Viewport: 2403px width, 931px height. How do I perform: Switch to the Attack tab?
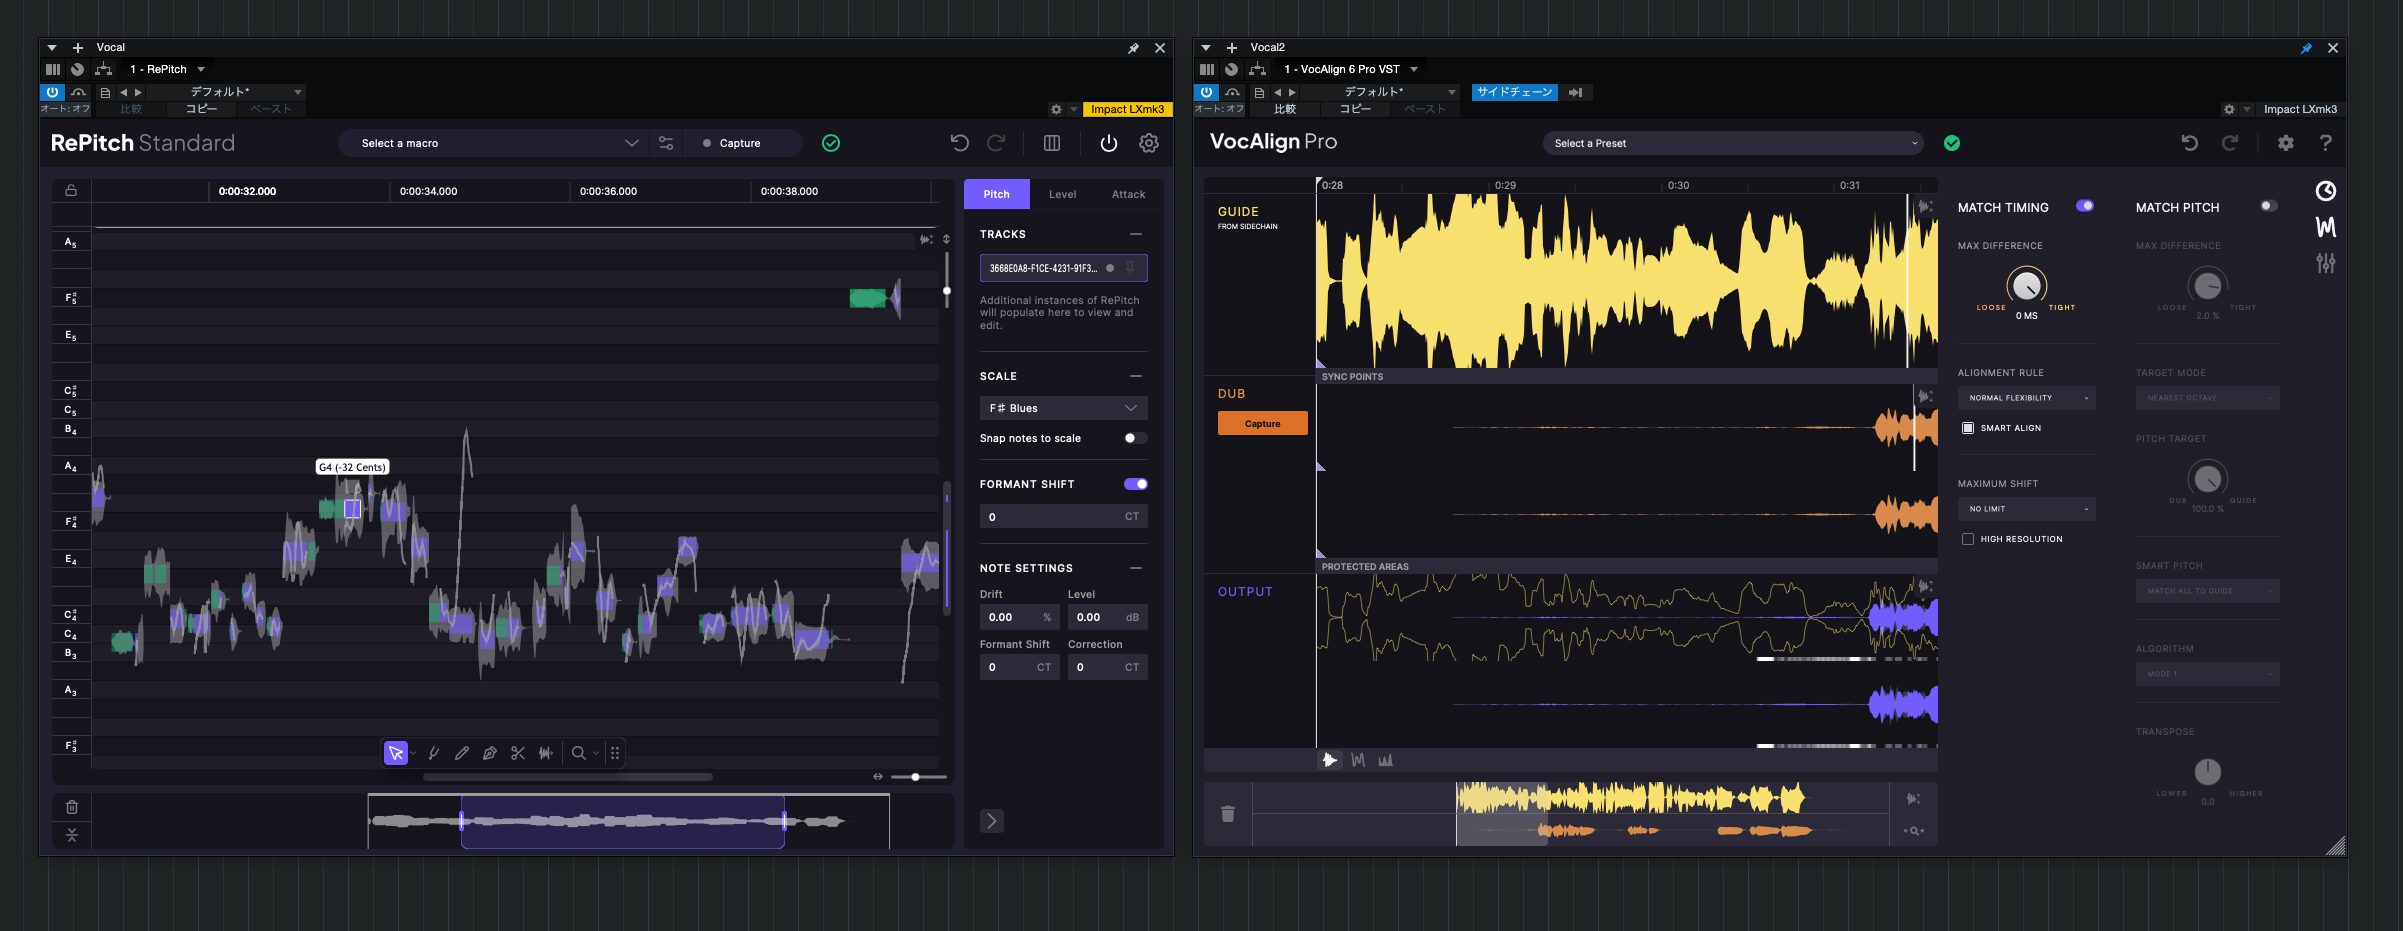(x=1128, y=194)
